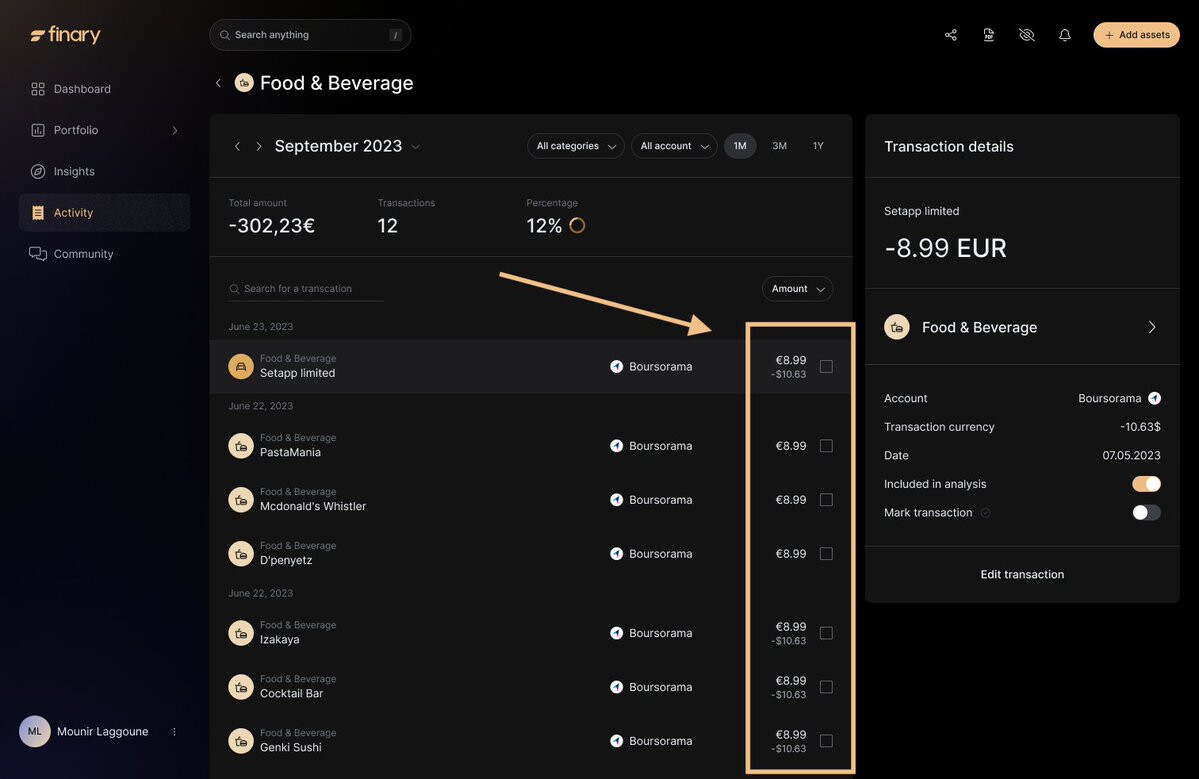Viewport: 1199px width, 779px height.
Task: Open the PDF export icon
Action: [x=988, y=35]
